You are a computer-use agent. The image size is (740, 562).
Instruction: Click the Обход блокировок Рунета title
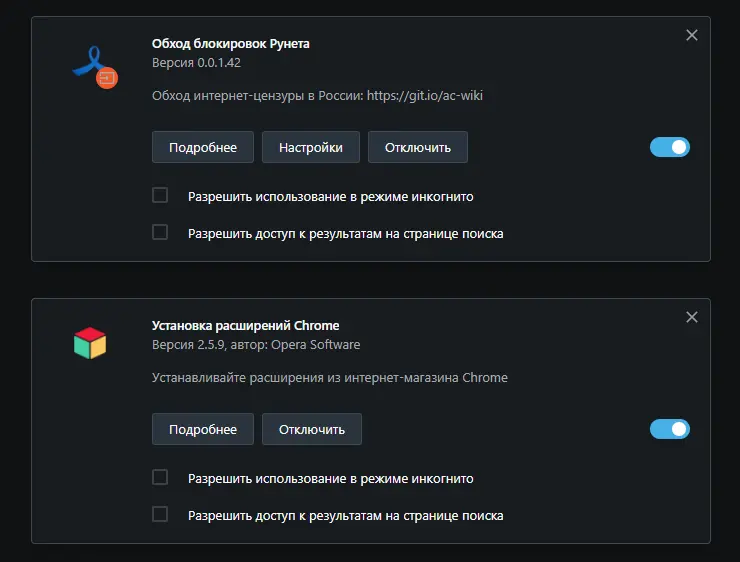pos(231,44)
